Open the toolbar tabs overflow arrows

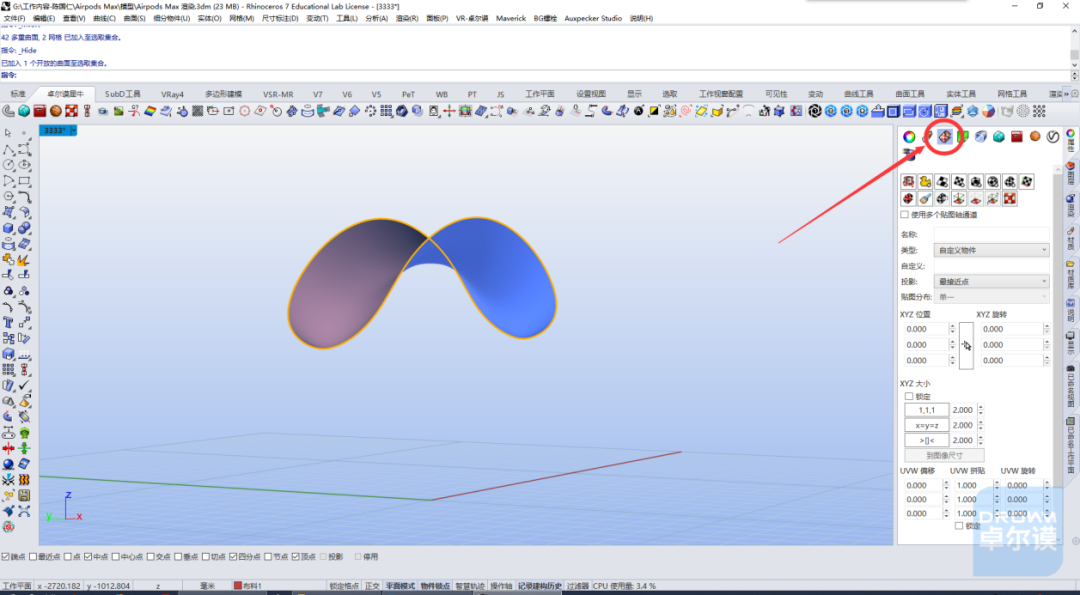click(x=1066, y=94)
